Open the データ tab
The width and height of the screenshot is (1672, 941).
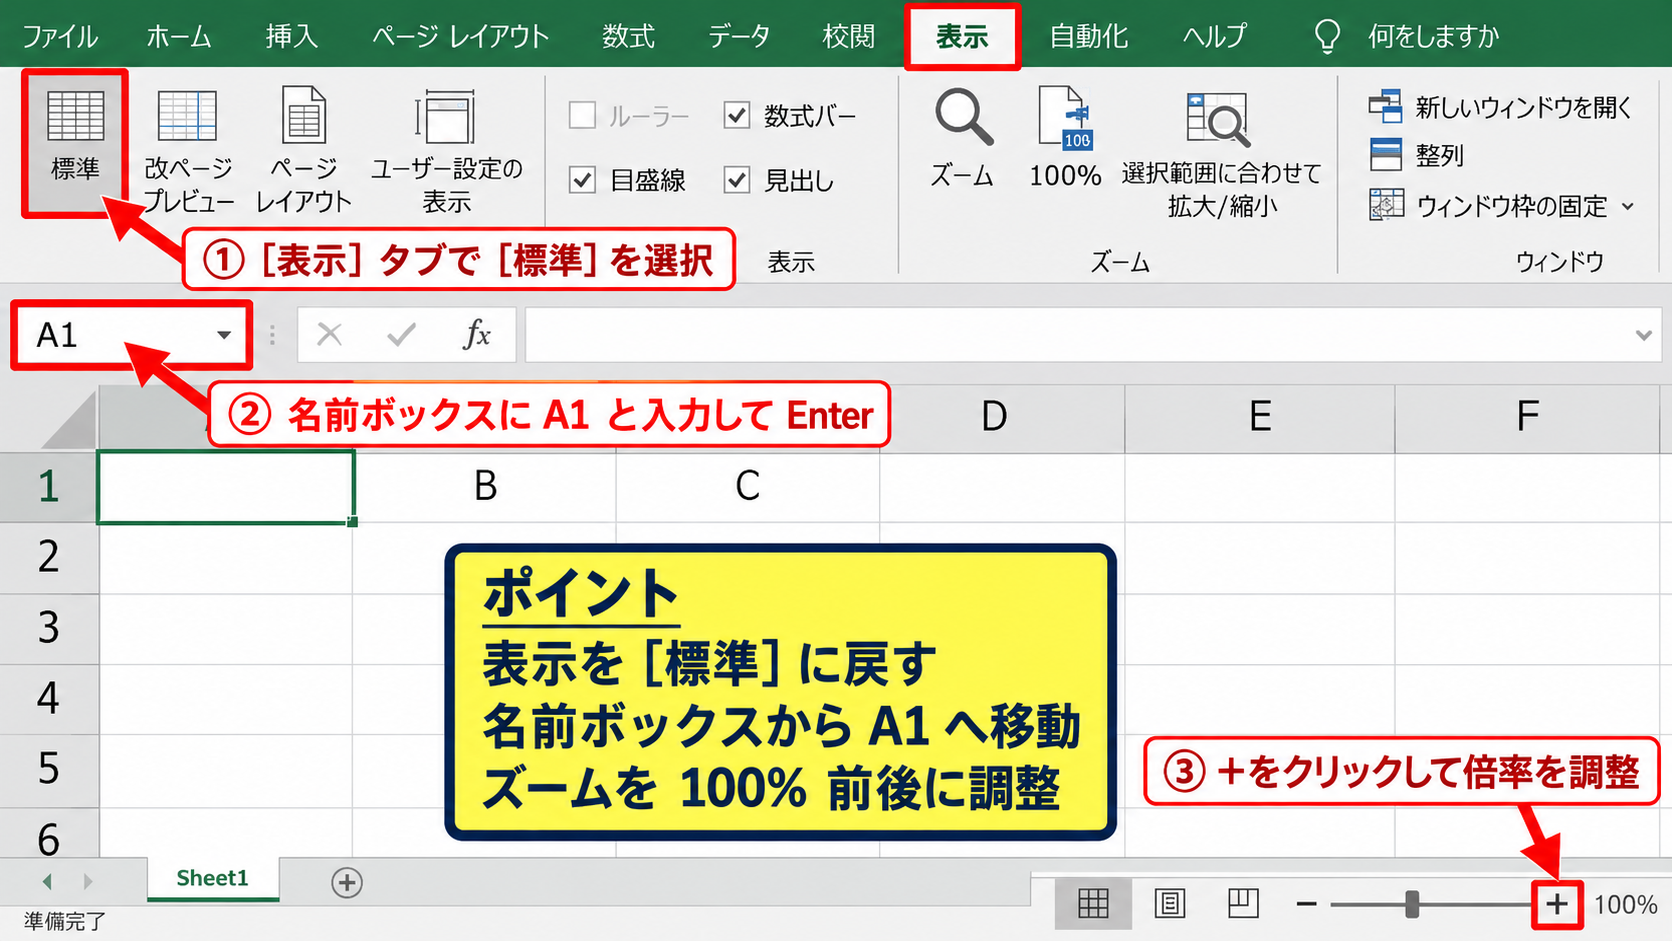coord(739,36)
